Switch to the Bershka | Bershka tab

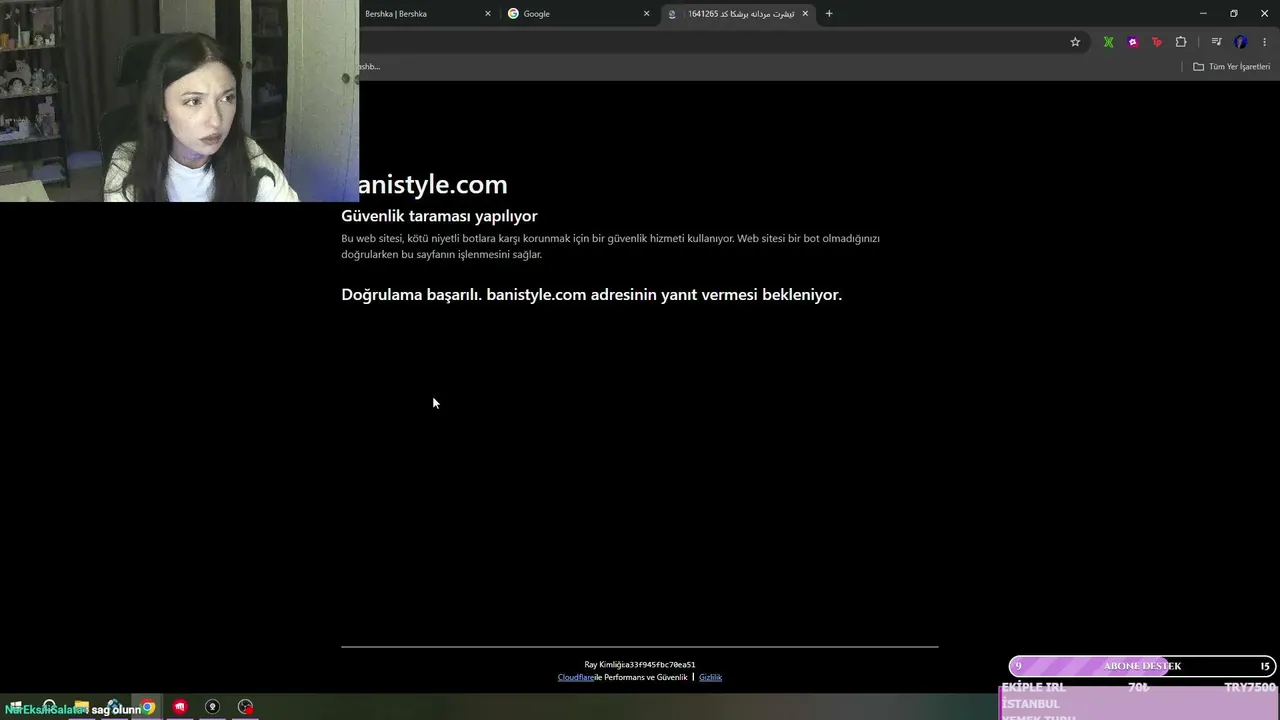(422, 14)
